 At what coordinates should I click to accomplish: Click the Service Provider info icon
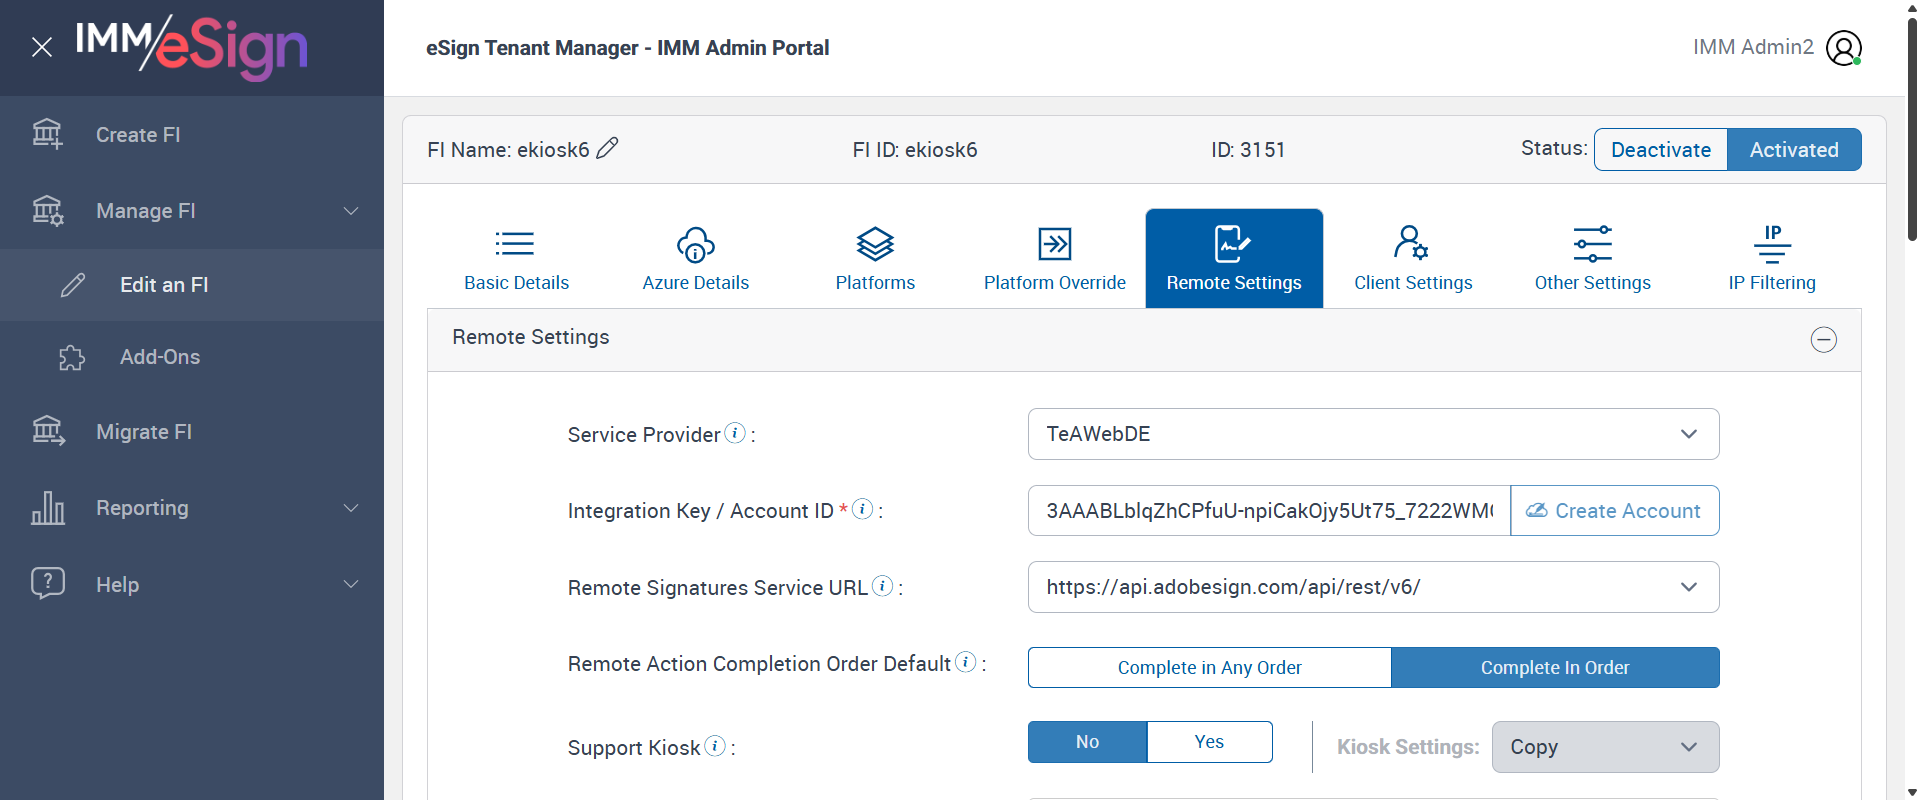click(735, 433)
